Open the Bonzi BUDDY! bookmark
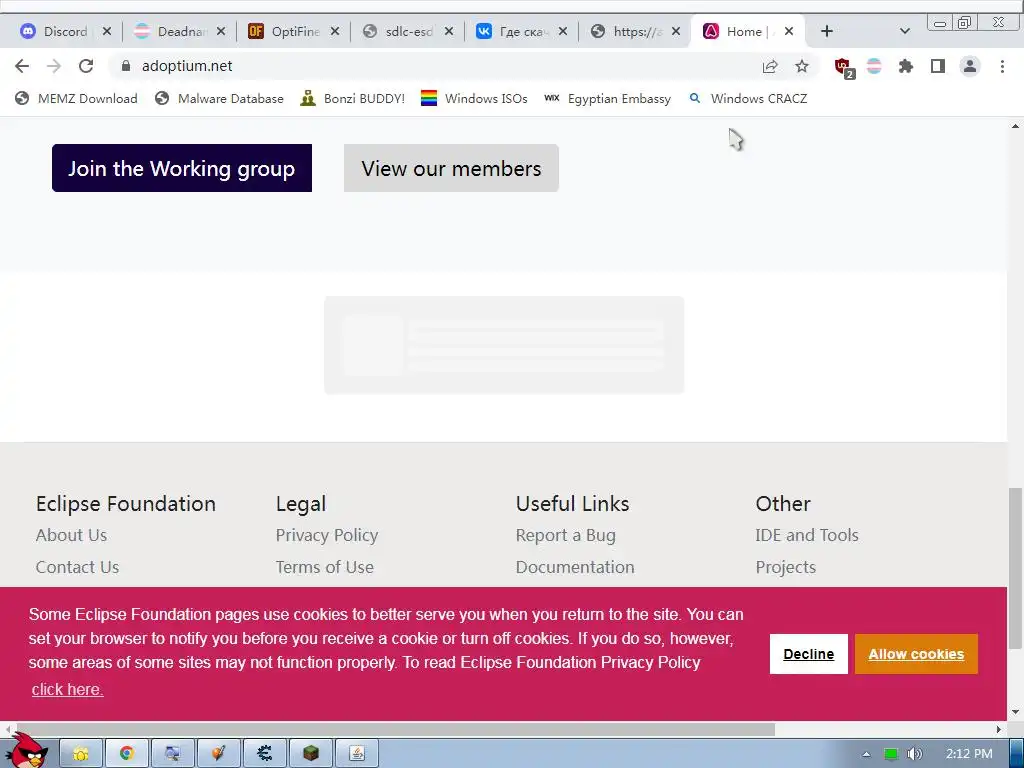Image resolution: width=1024 pixels, height=768 pixels. click(x=353, y=99)
